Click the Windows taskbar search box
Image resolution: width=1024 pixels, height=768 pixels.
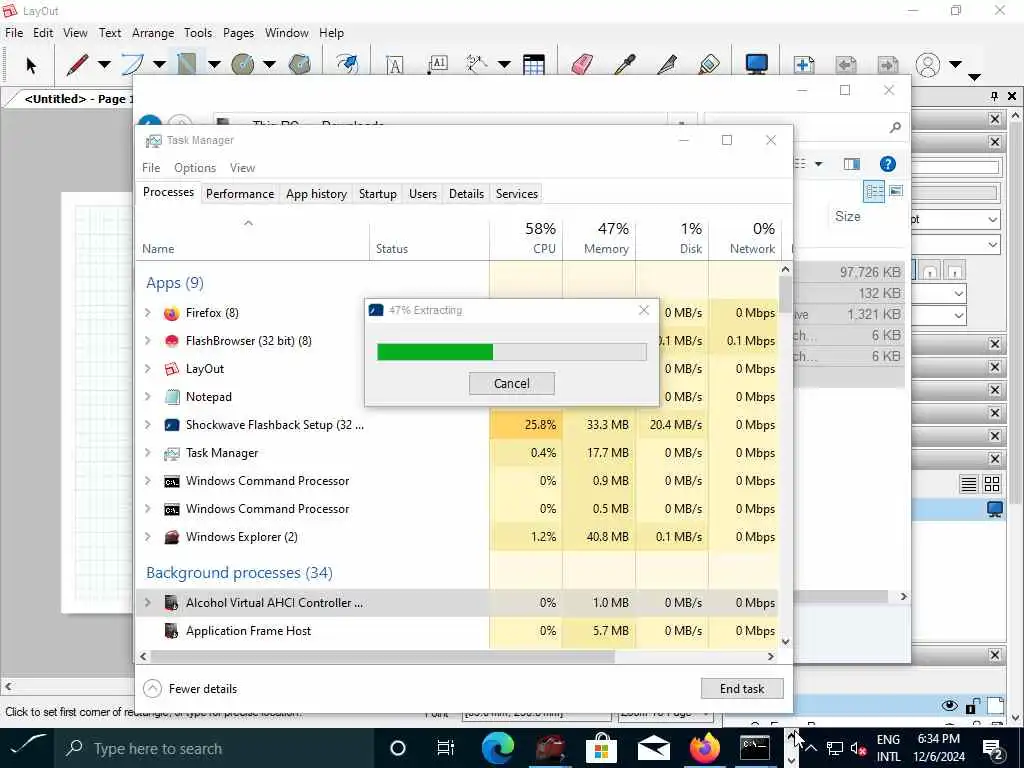pos(214,748)
